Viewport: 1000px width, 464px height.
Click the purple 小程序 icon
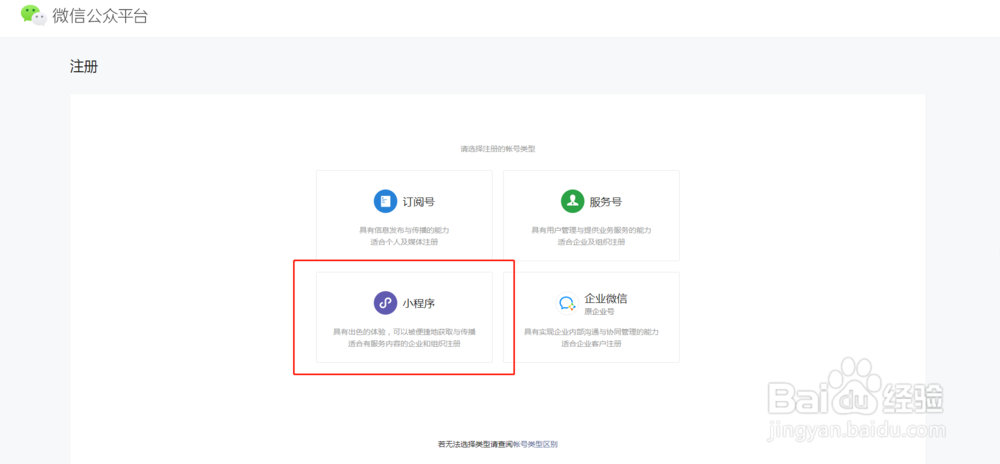[x=385, y=303]
